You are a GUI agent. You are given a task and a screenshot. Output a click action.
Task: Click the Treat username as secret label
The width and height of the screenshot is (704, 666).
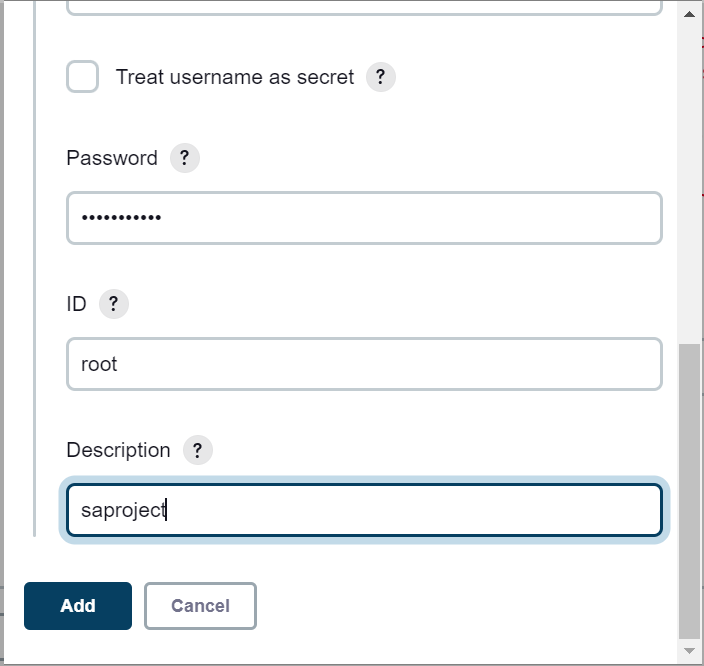(x=235, y=77)
